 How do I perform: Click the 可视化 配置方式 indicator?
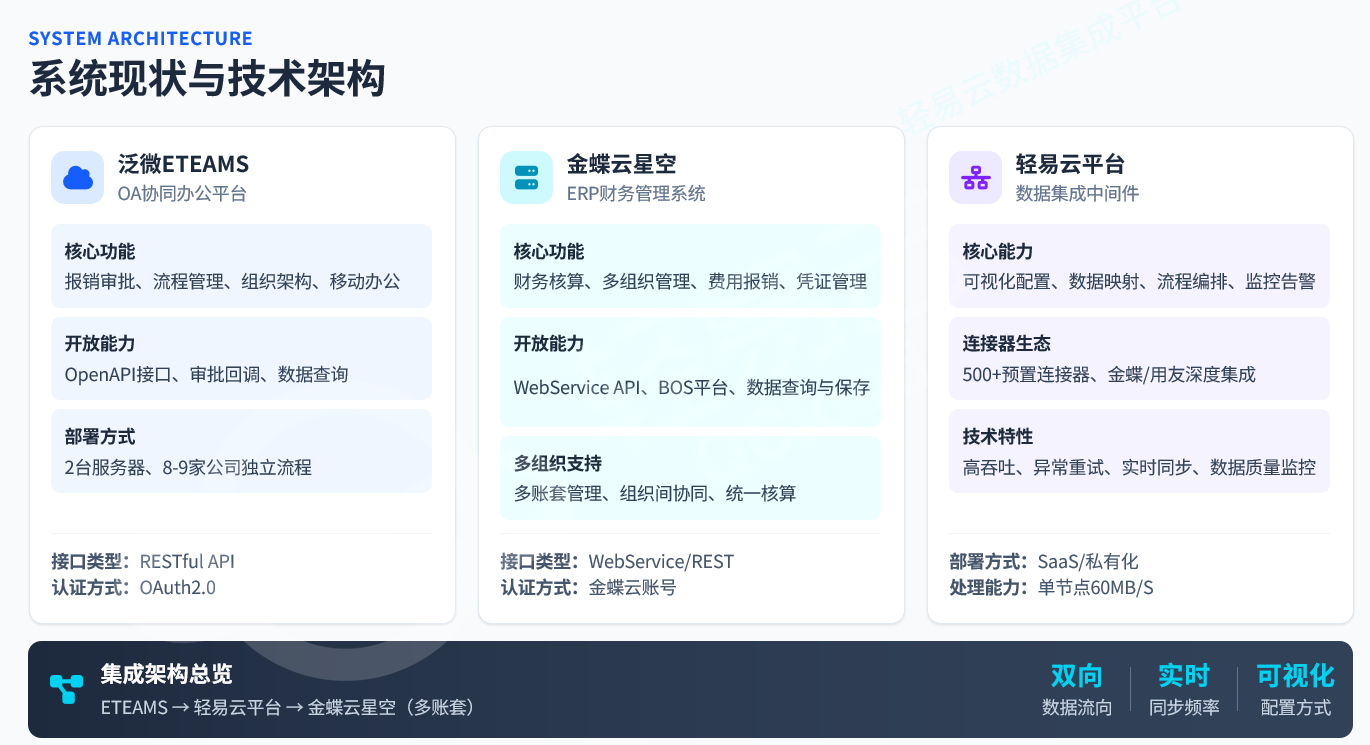coord(1295,690)
